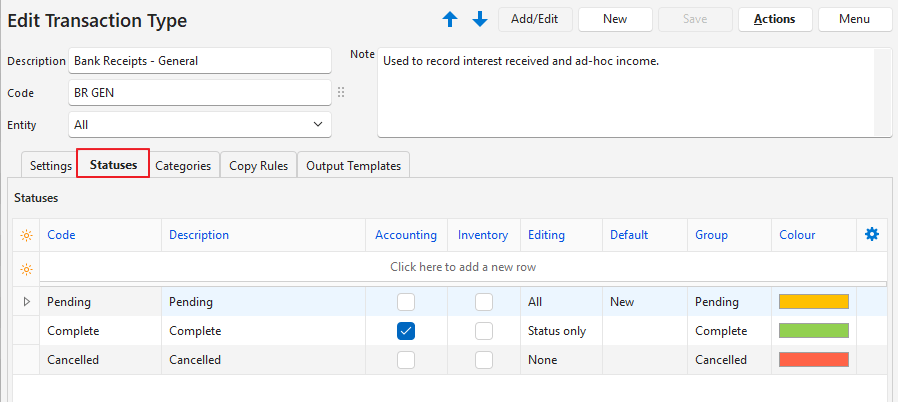Click the sun icon beside new row
This screenshot has height=402, width=898.
pos(25,268)
